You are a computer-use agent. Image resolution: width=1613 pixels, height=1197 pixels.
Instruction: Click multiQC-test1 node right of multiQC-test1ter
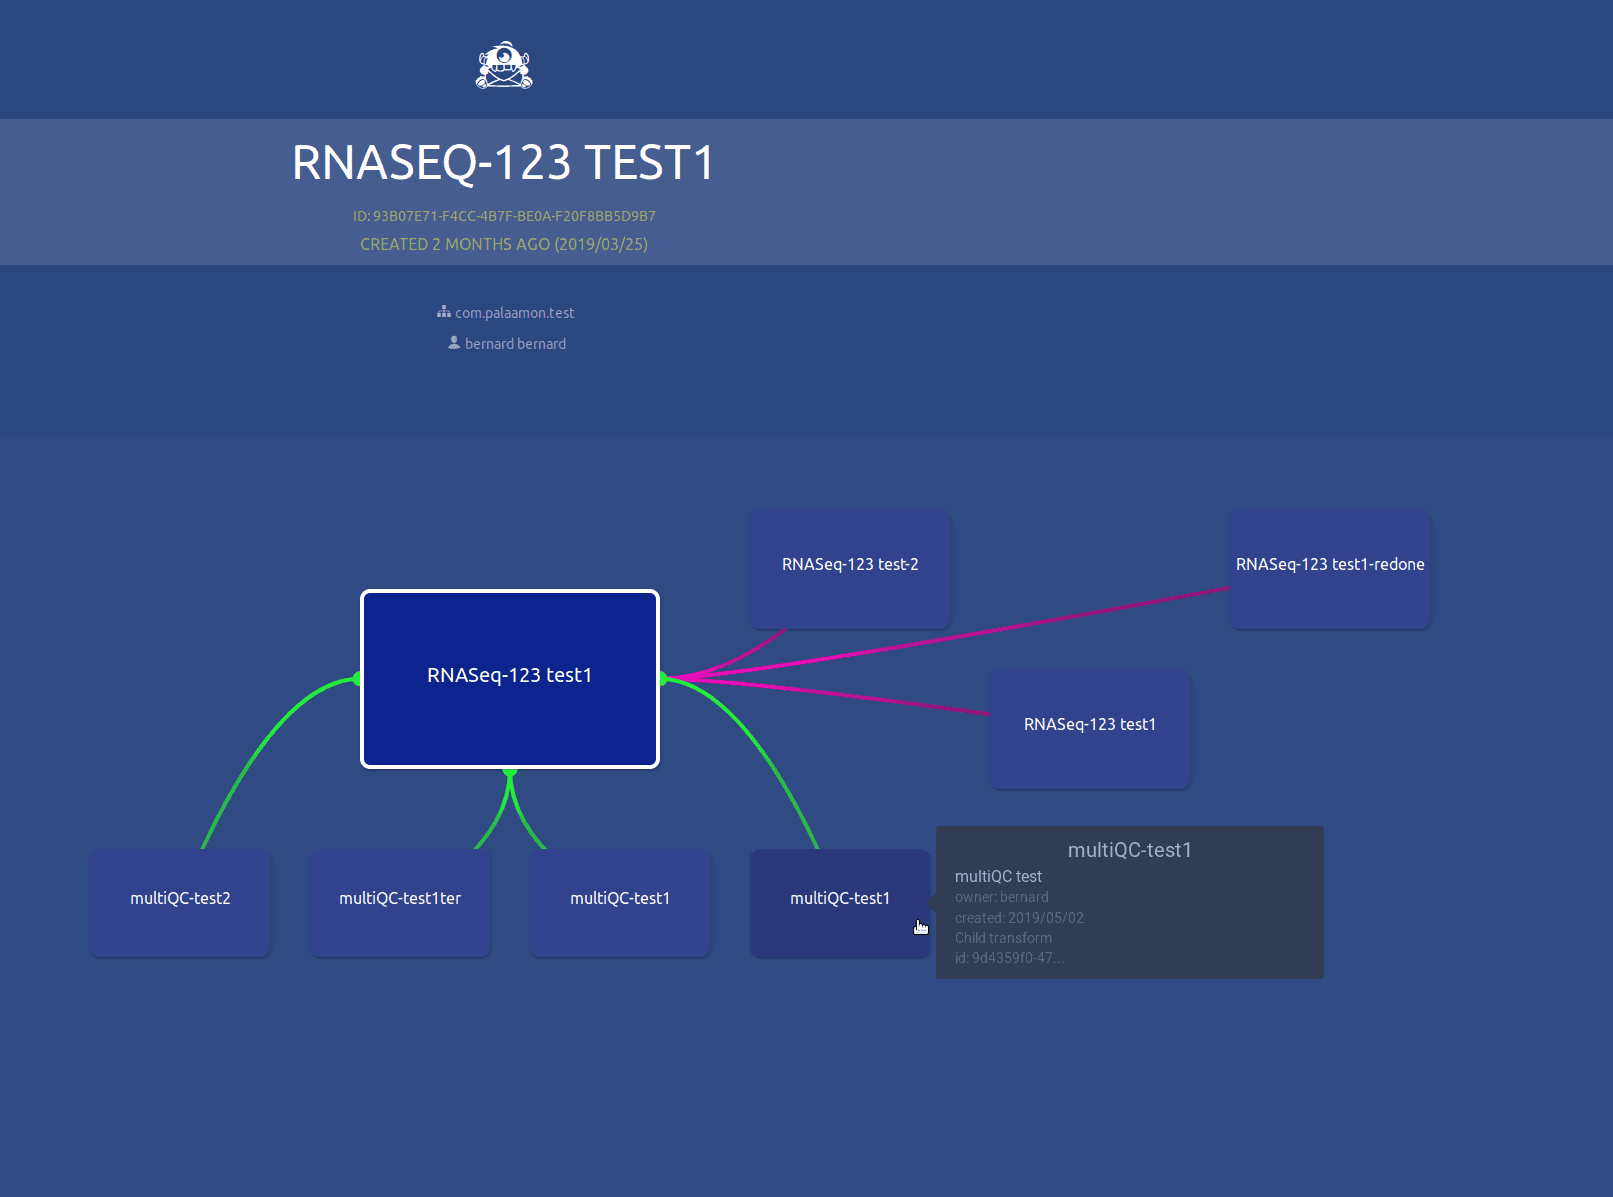click(620, 903)
